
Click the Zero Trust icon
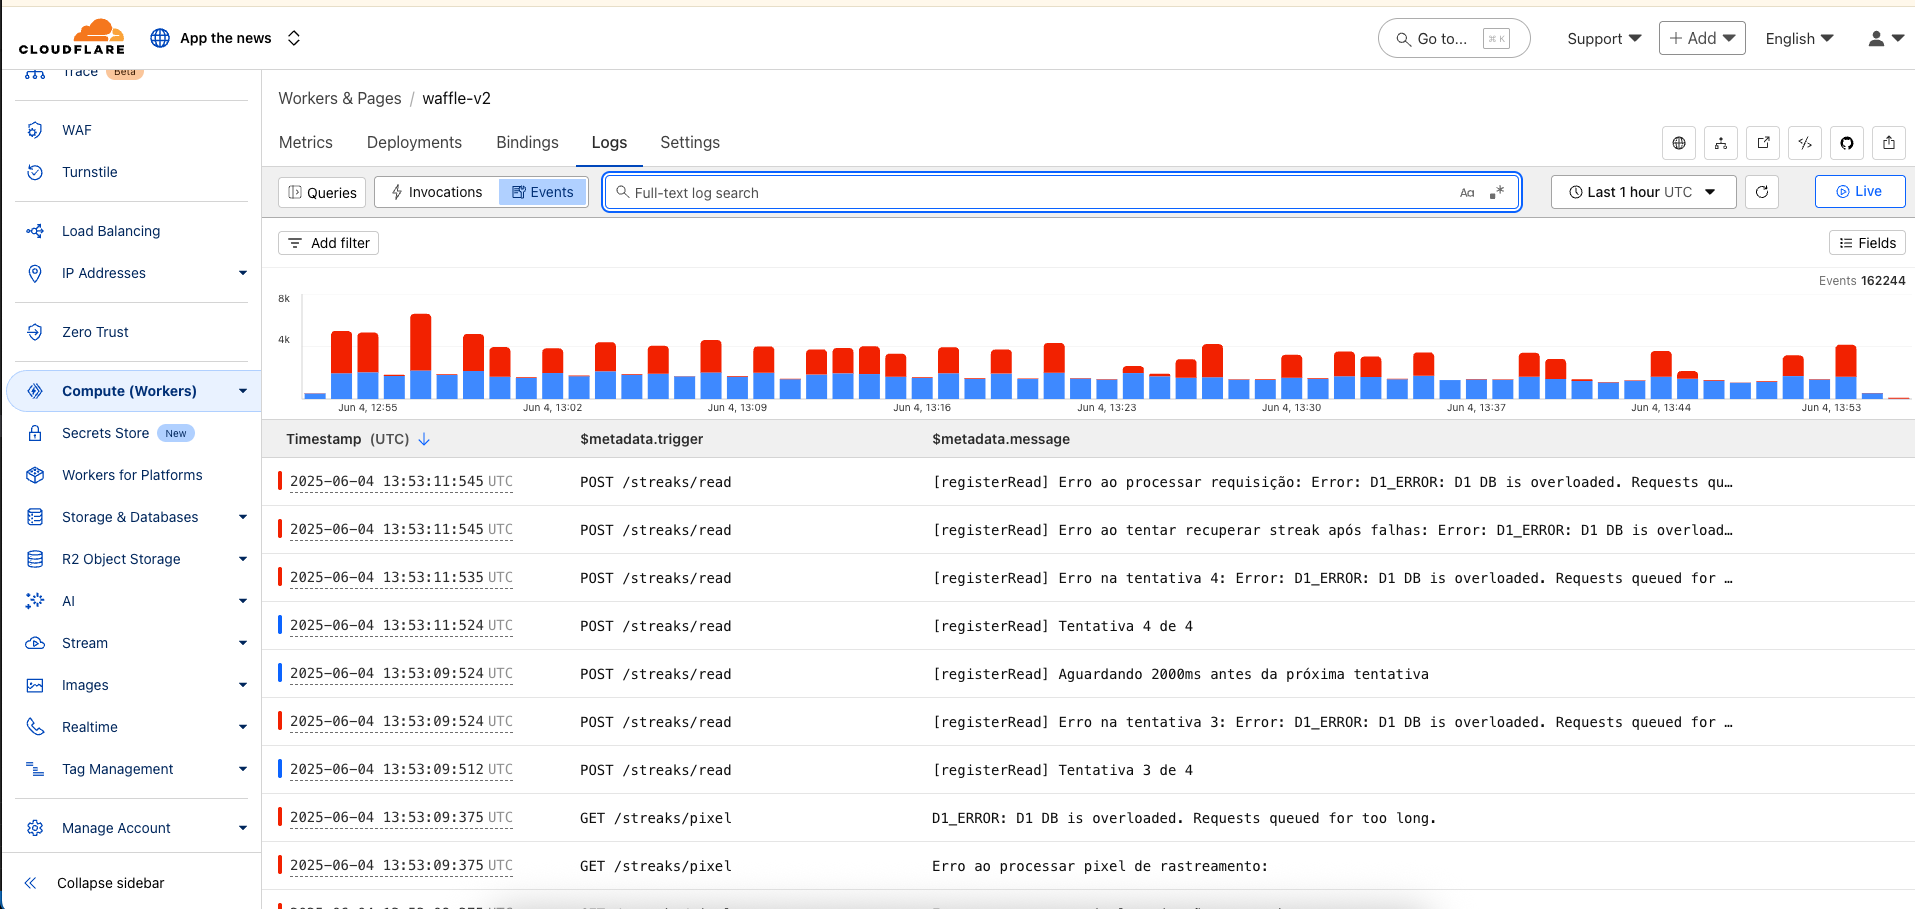point(35,332)
